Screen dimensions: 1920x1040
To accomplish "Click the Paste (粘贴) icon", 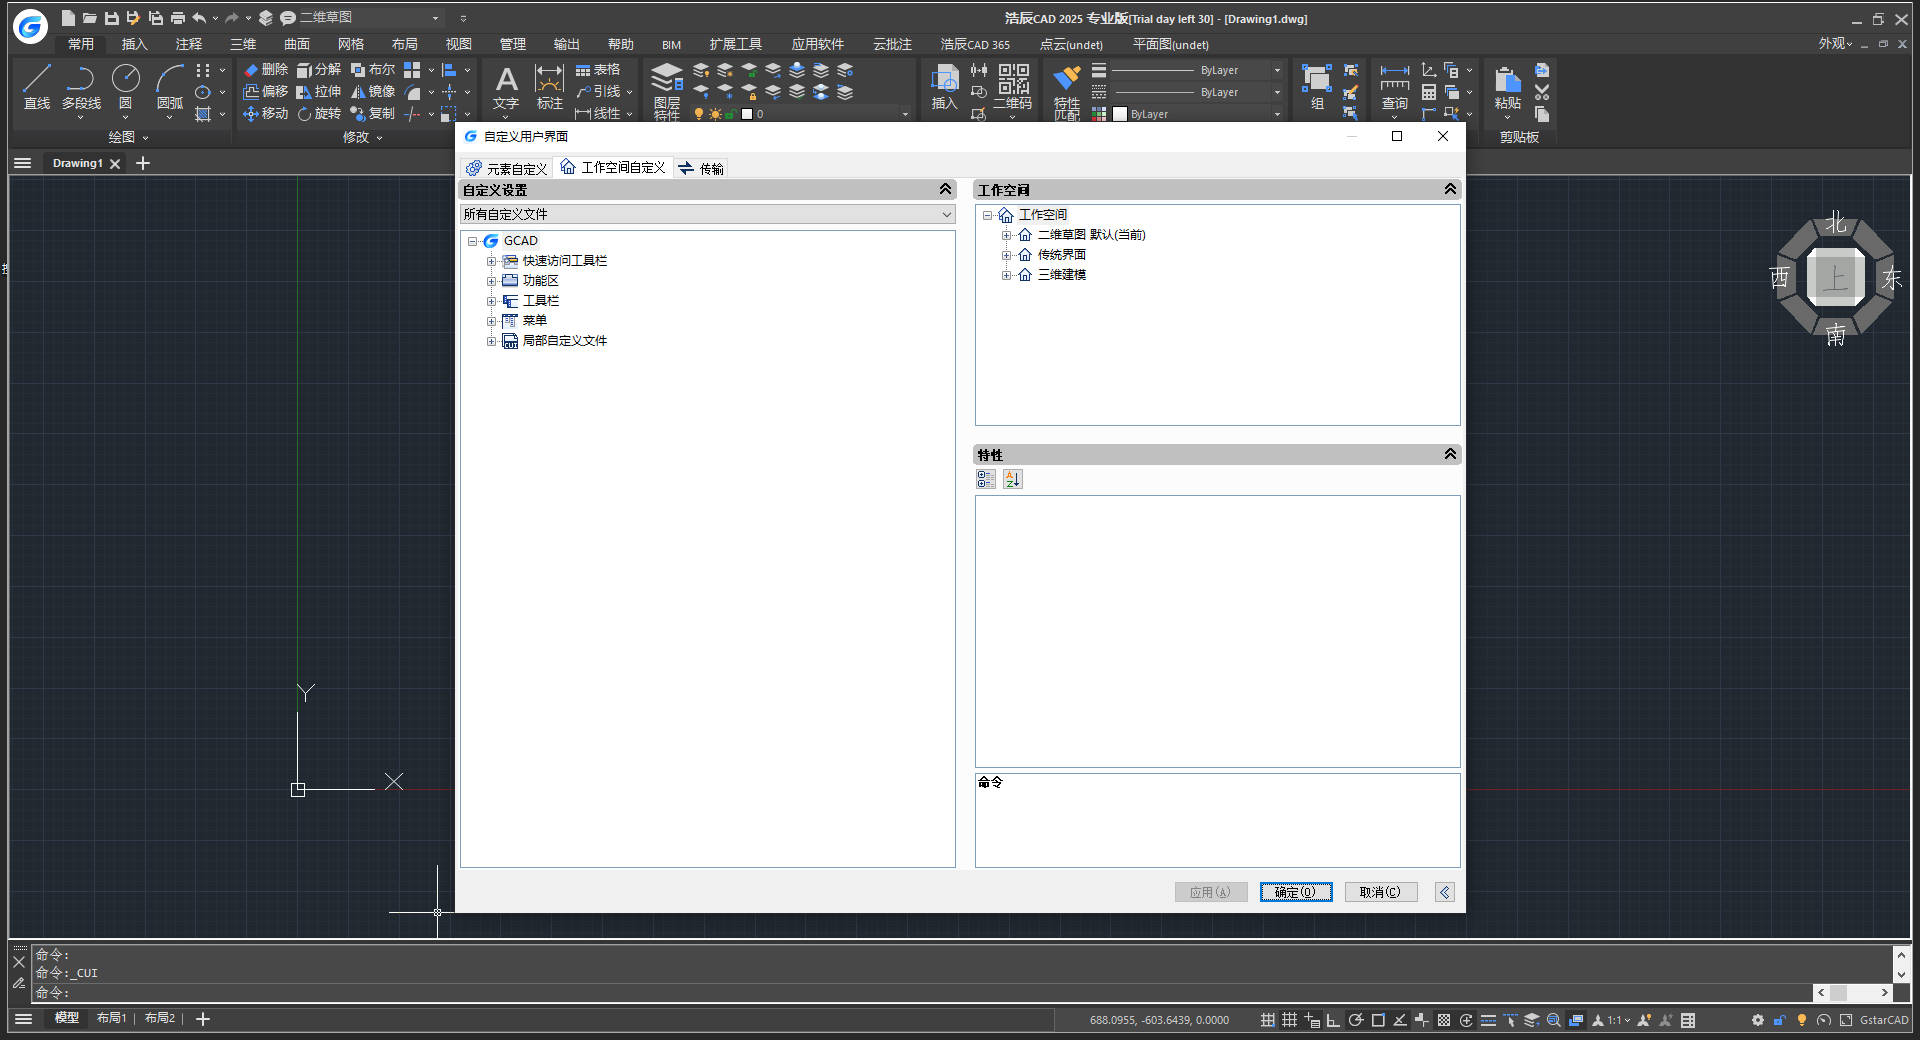I will (x=1507, y=87).
